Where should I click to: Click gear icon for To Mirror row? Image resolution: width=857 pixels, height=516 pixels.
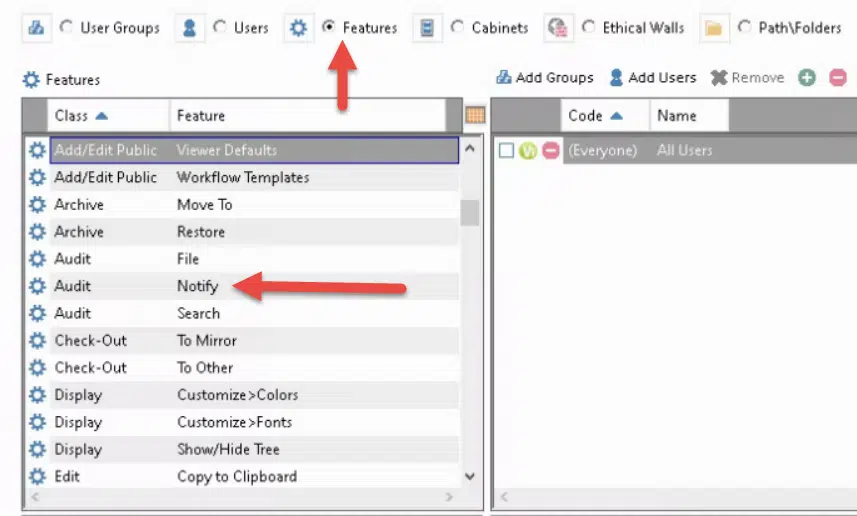pyautogui.click(x=37, y=341)
